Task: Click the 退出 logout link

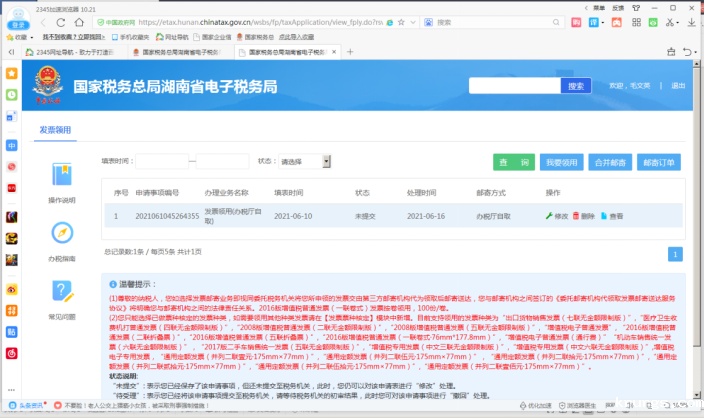Action: click(x=678, y=86)
